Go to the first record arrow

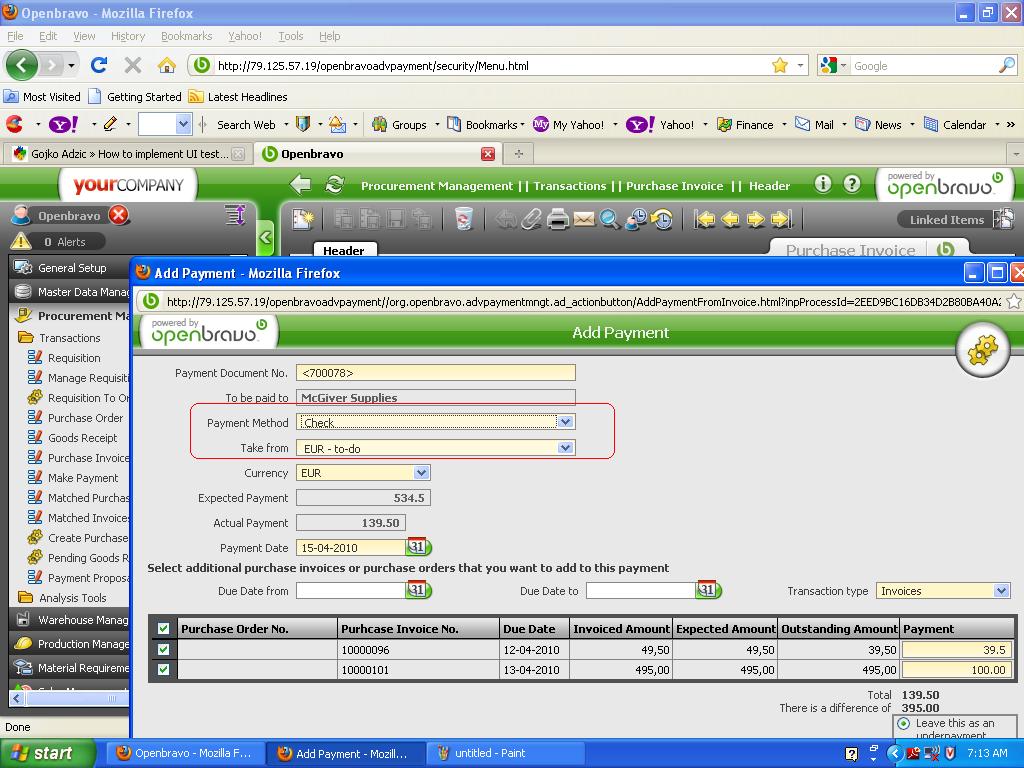pos(704,219)
